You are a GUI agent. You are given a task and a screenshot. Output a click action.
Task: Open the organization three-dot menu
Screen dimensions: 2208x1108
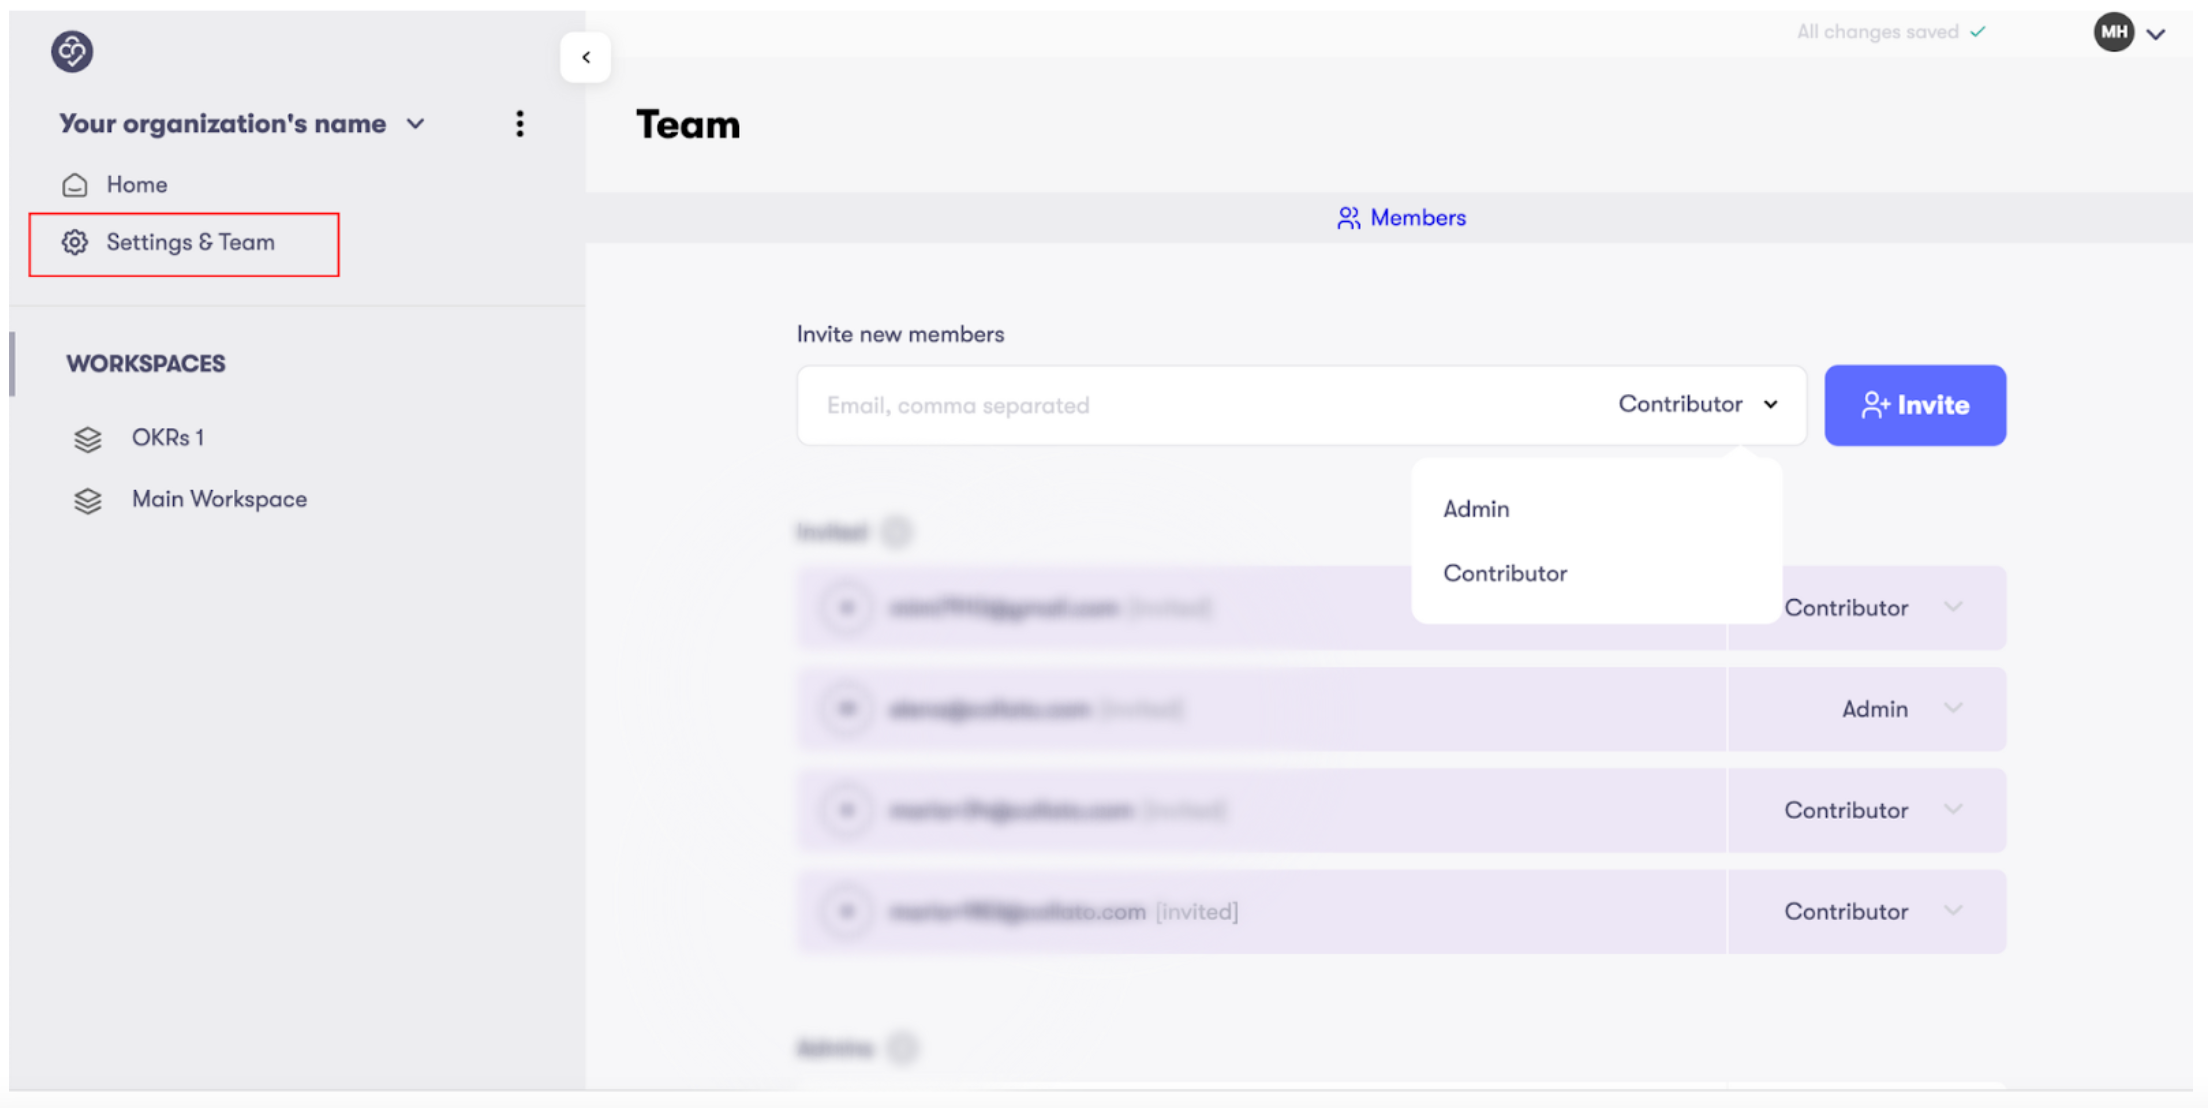coord(519,124)
